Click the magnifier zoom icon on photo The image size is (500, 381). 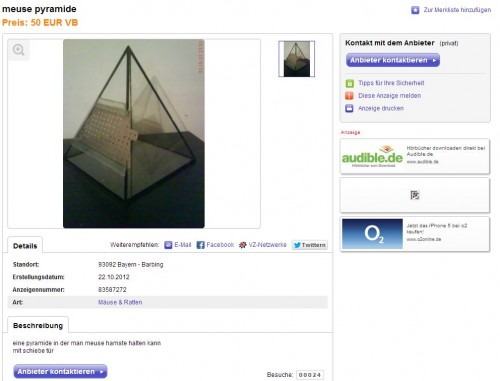tap(19, 50)
